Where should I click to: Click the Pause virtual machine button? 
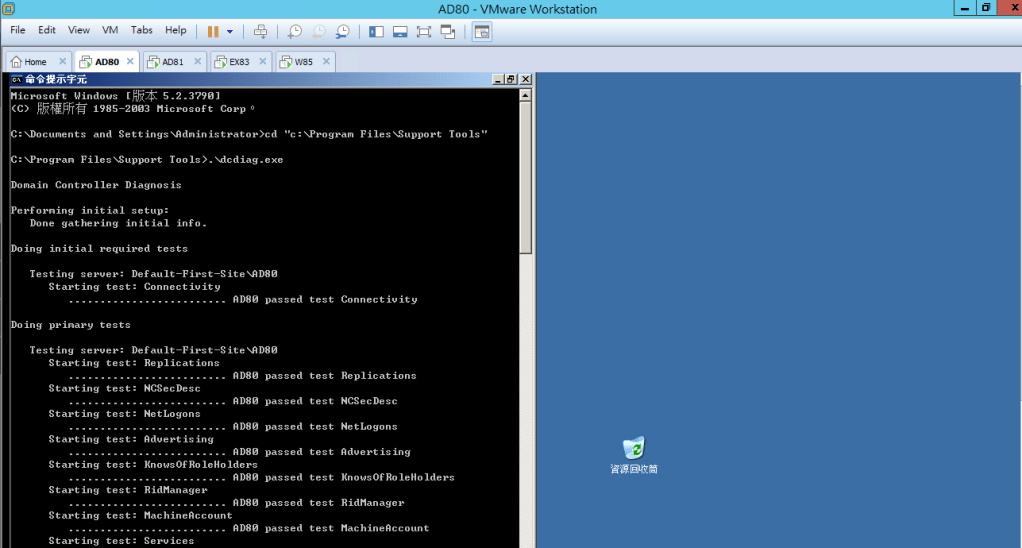213,31
